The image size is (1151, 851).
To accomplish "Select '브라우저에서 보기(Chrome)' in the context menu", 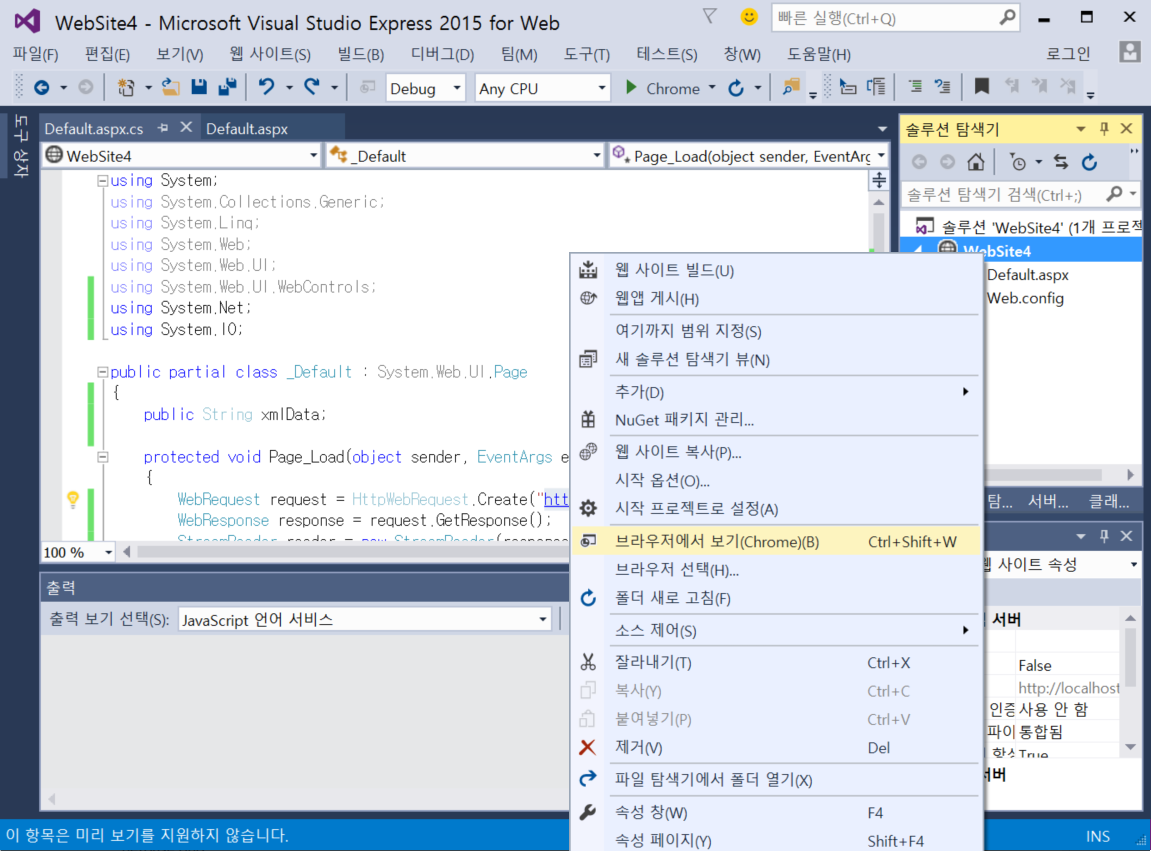I will click(x=716, y=542).
